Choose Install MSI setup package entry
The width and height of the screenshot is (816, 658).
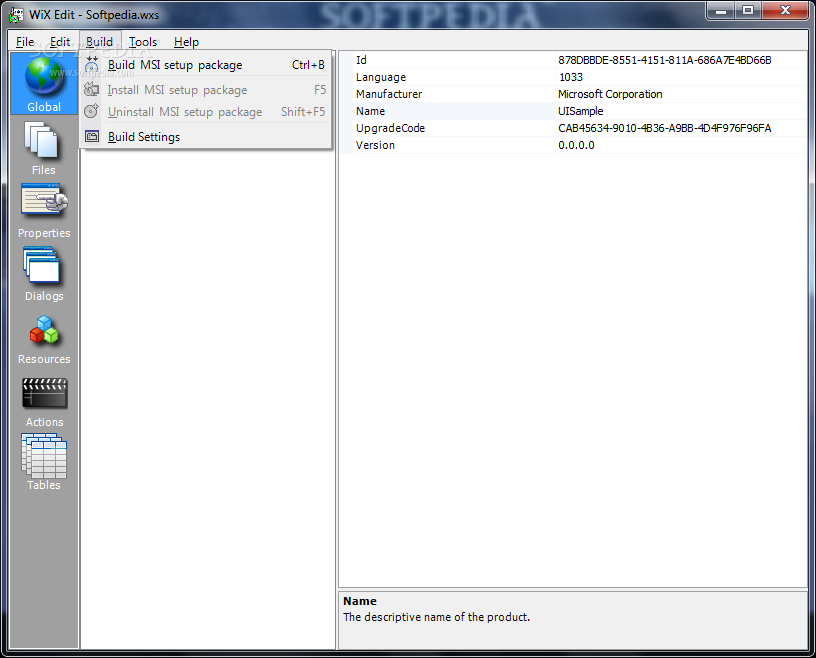[206, 90]
